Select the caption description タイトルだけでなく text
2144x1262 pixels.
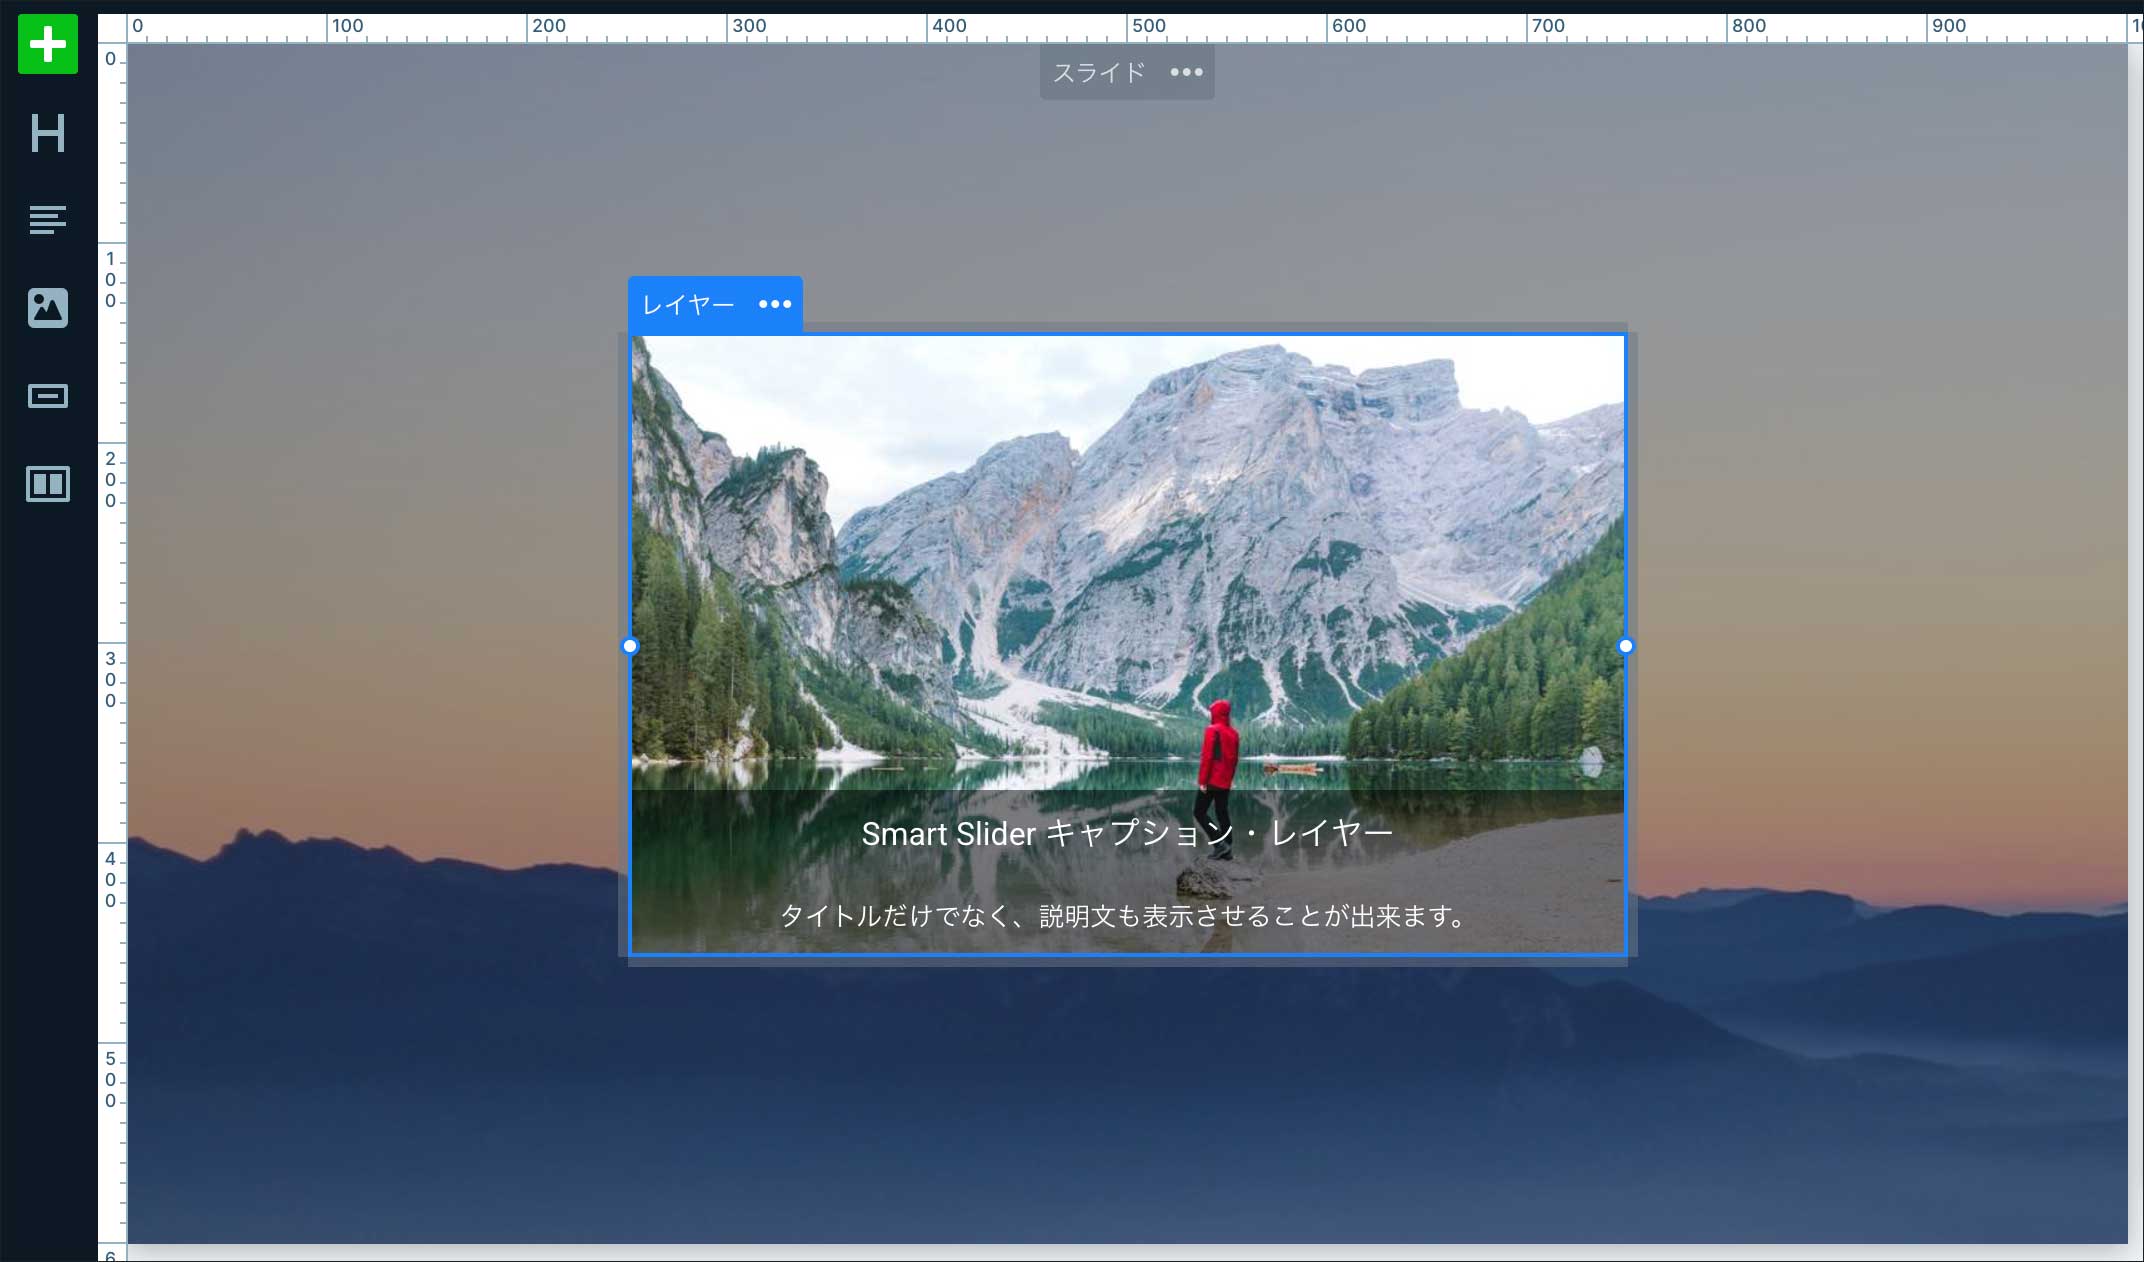[1122, 916]
